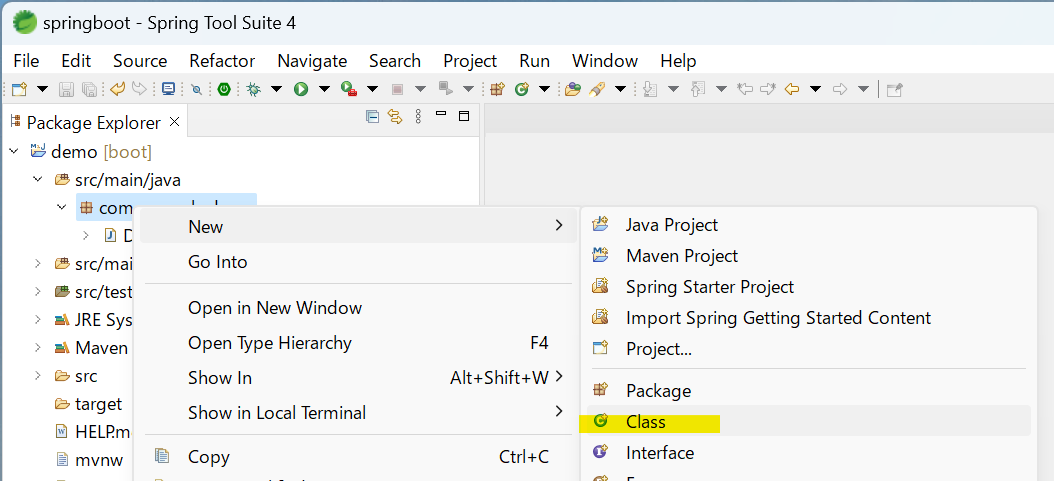Image resolution: width=1054 pixels, height=481 pixels.
Task: Open the Show in Local Terminal submenu
Action: pyautogui.click(x=358, y=412)
